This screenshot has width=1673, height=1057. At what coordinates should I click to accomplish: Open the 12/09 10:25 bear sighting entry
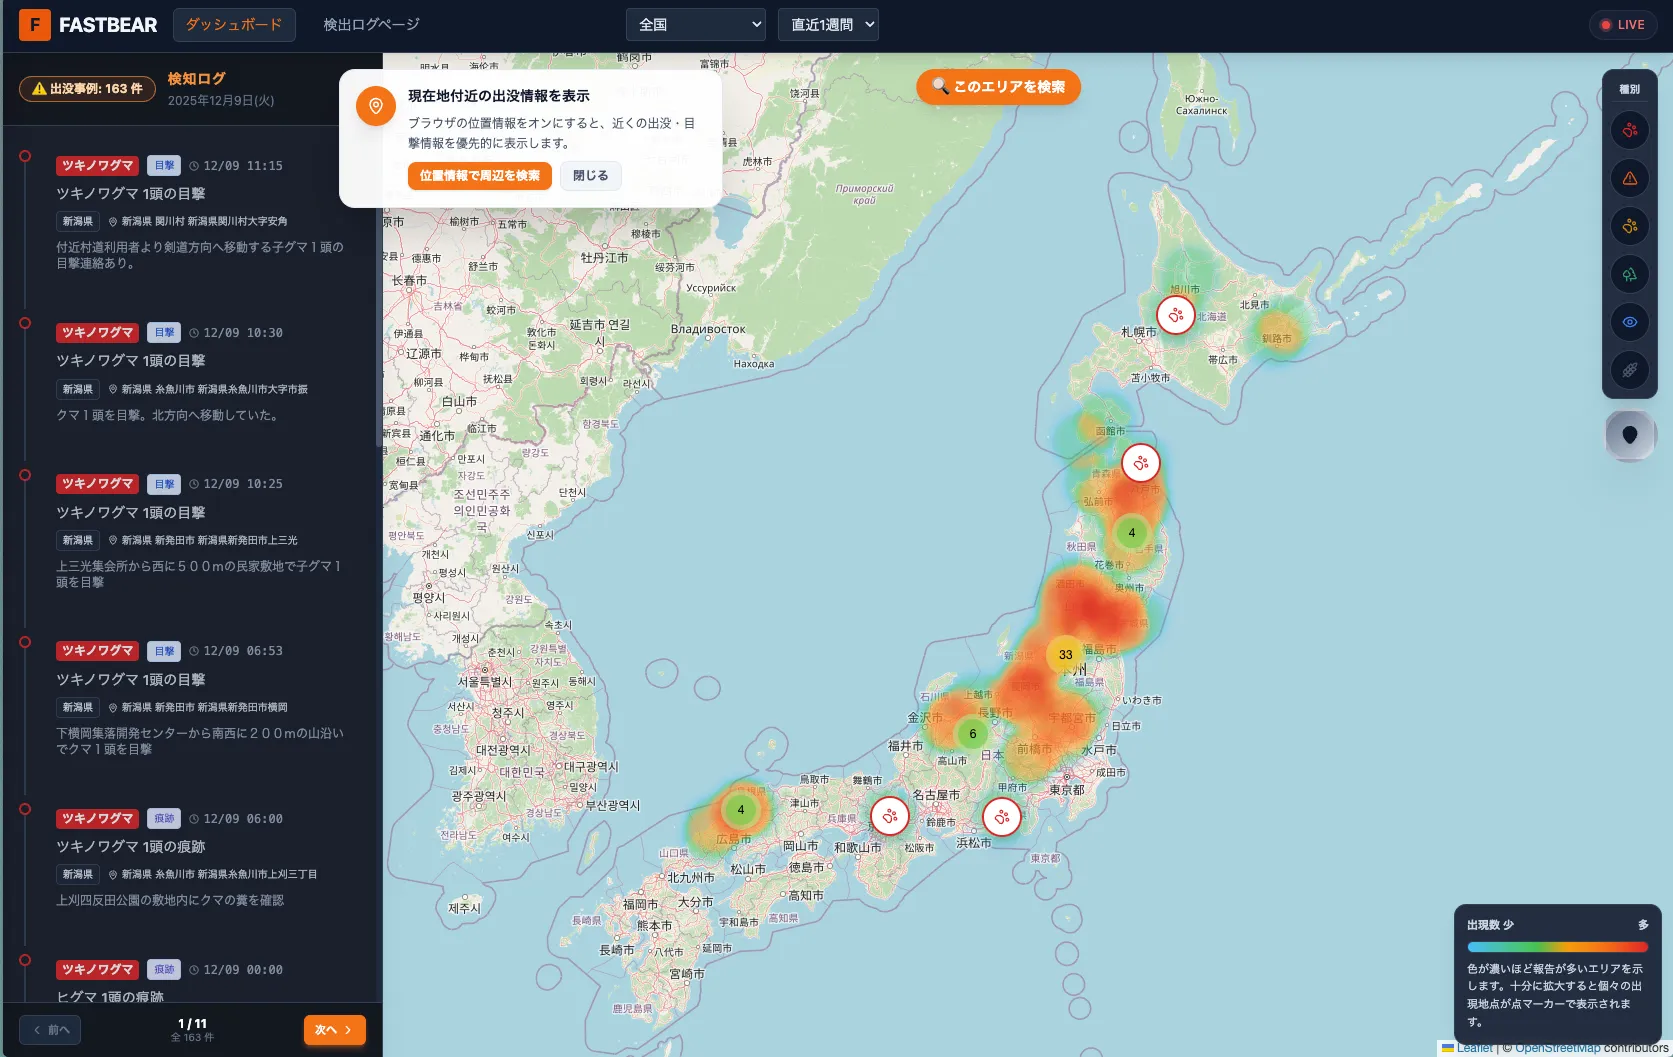pyautogui.click(x=200, y=533)
